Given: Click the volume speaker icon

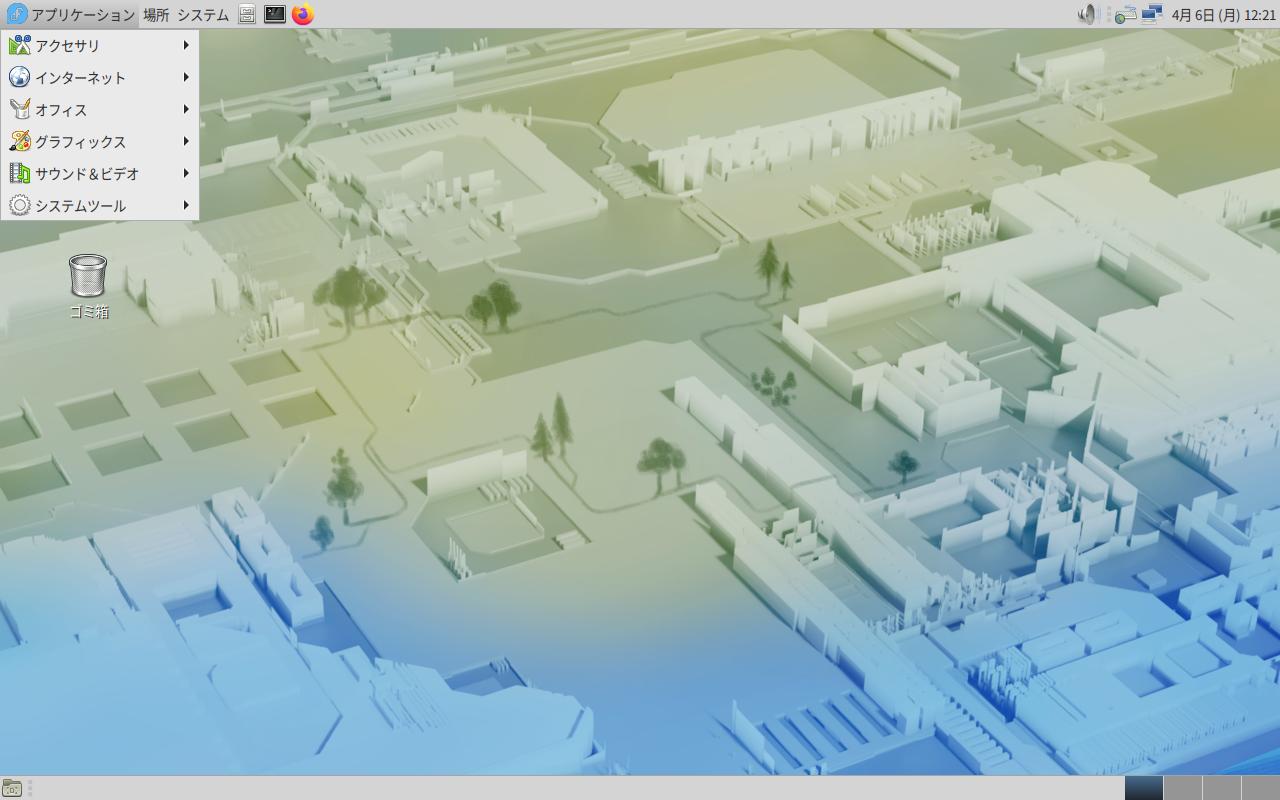Looking at the screenshot, I should tap(1087, 14).
